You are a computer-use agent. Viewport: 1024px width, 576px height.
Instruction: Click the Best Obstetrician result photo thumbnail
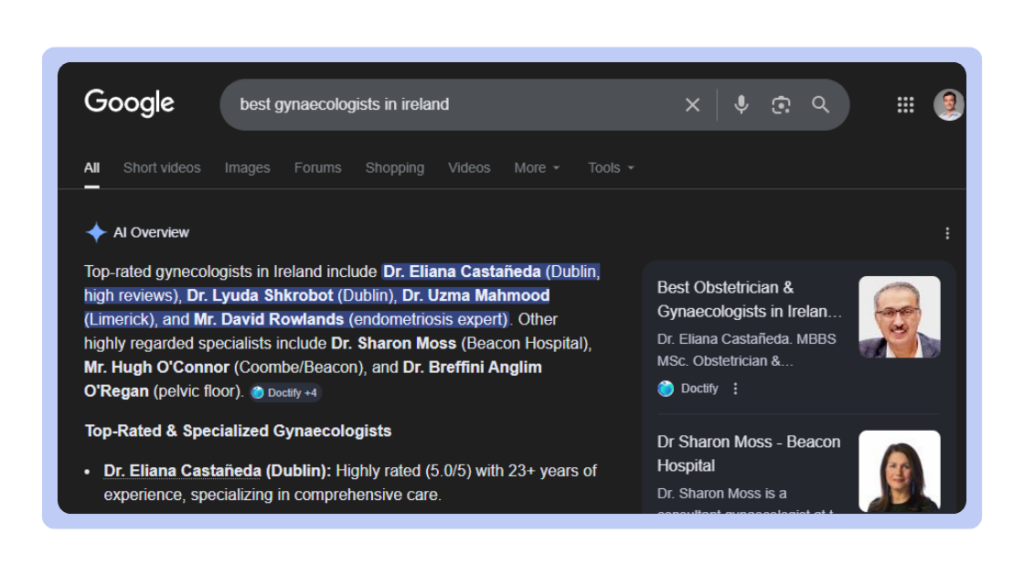coord(899,317)
